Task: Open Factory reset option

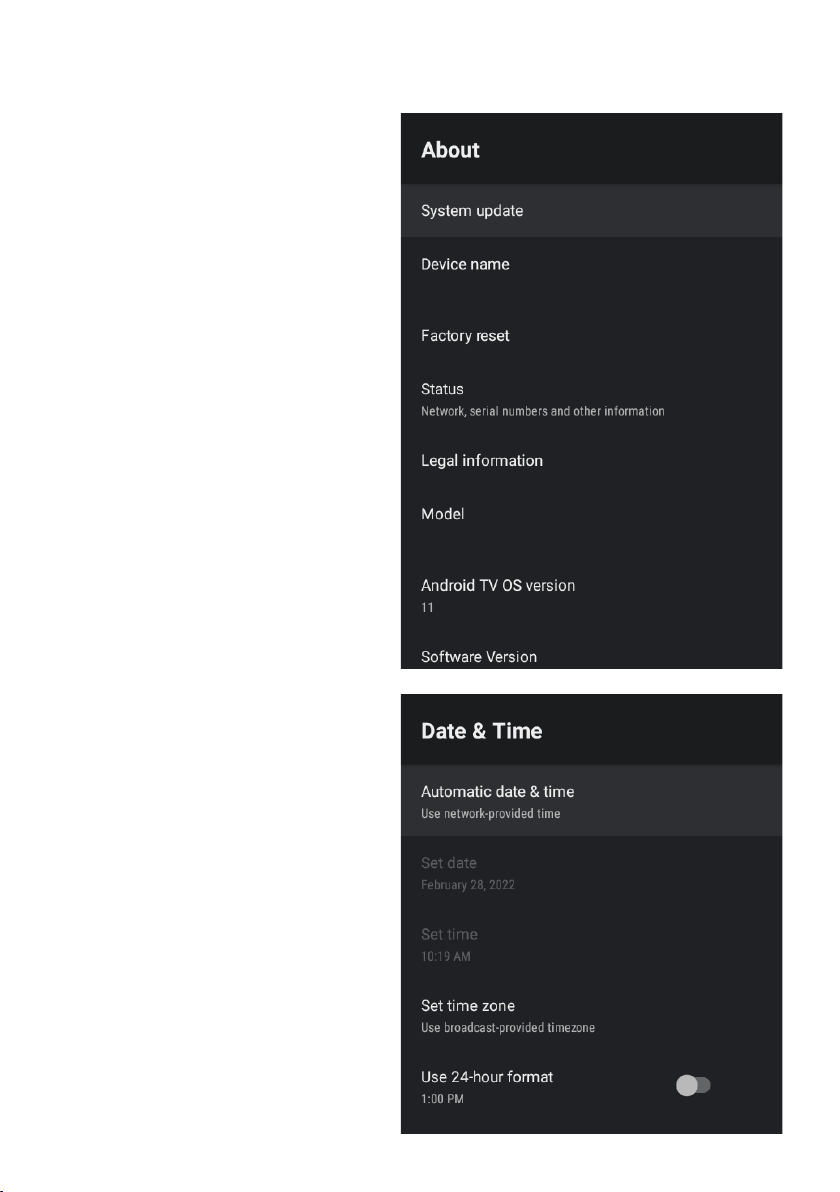Action: coord(591,335)
